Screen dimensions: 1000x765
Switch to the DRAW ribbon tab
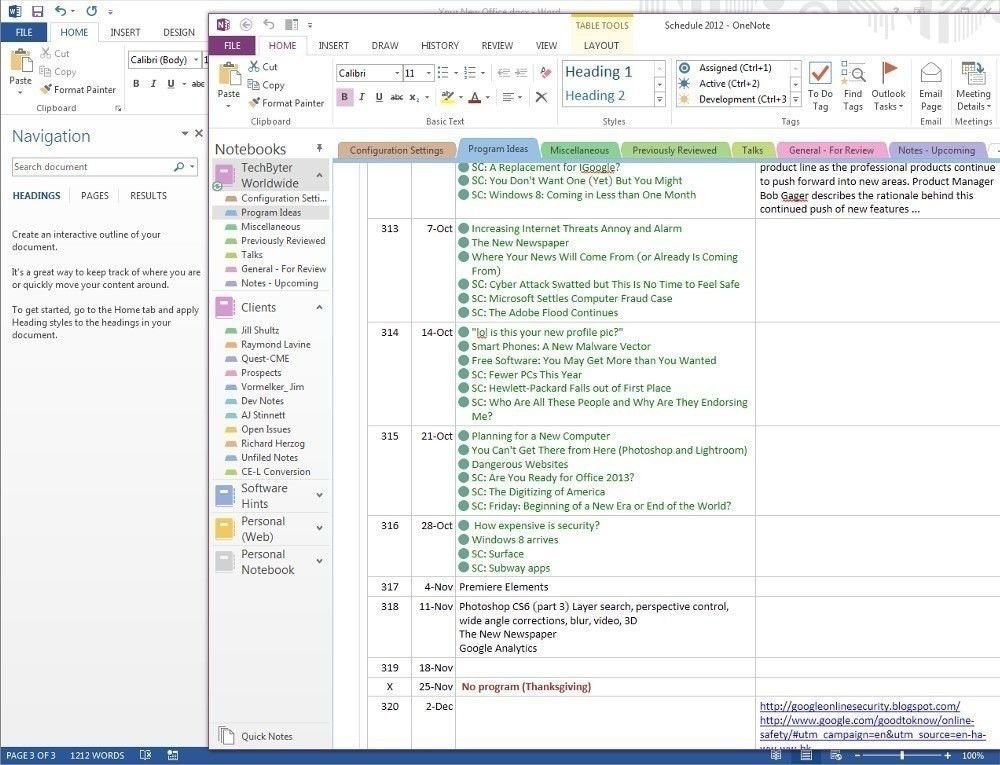point(385,45)
